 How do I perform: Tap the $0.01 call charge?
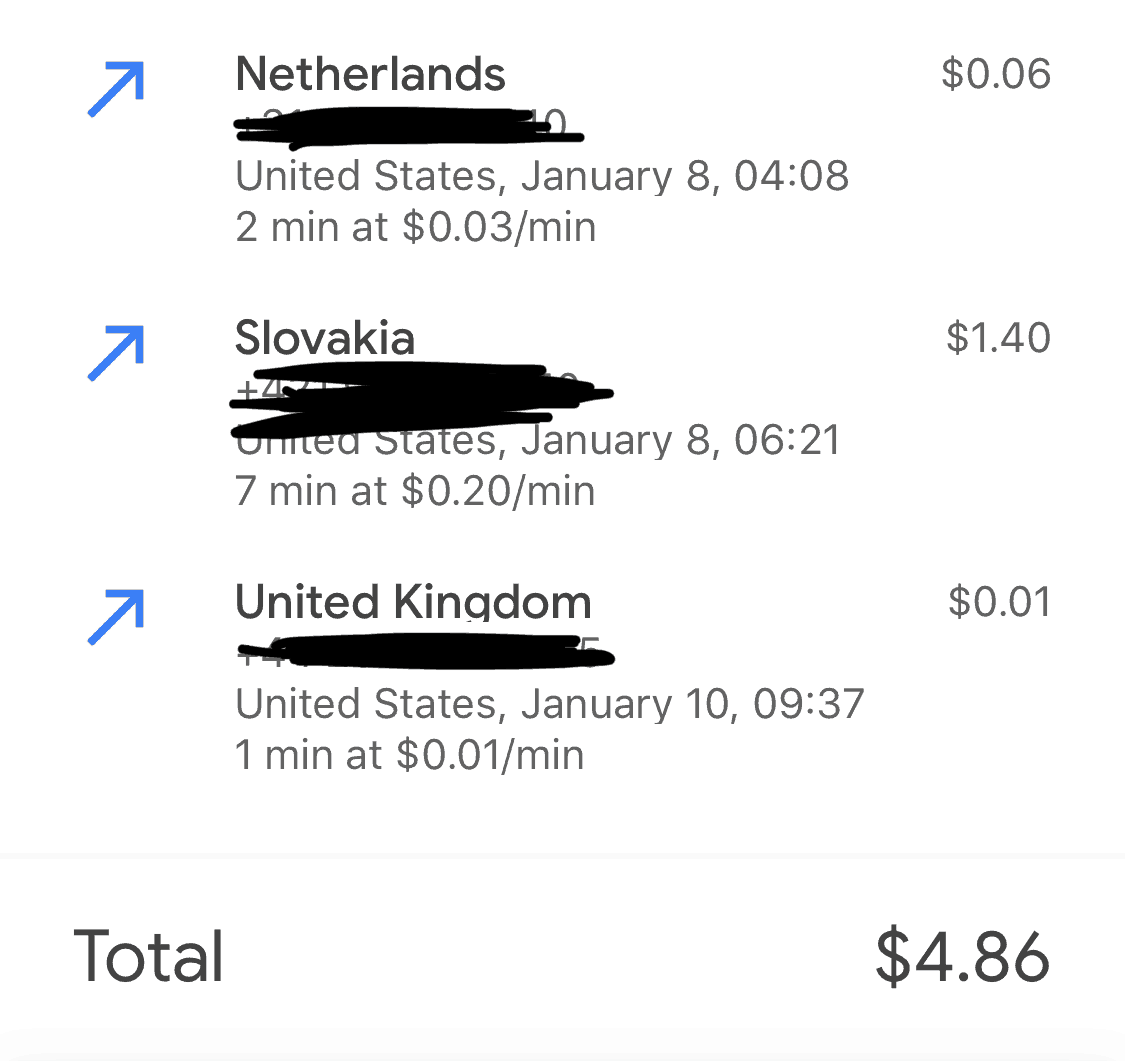click(999, 603)
